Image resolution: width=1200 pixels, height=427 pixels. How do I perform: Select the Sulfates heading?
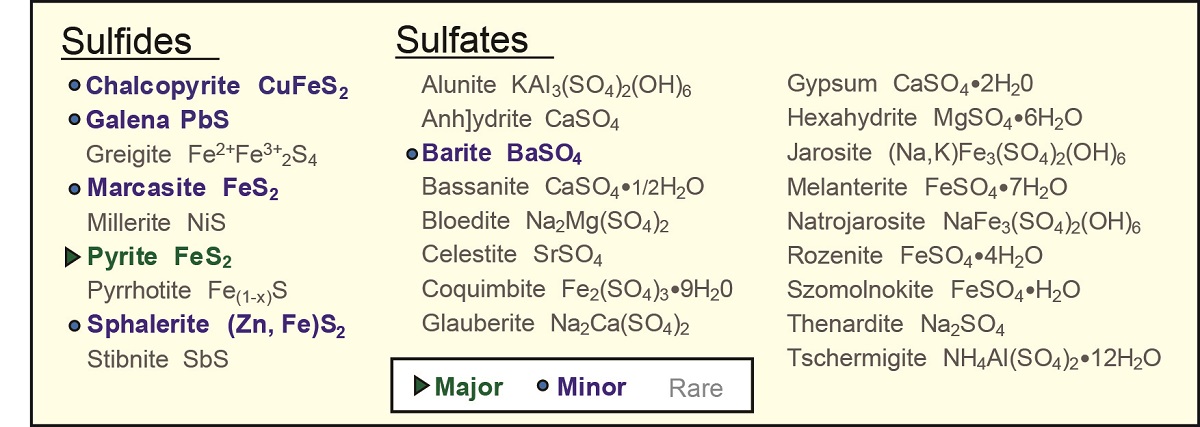tap(461, 40)
